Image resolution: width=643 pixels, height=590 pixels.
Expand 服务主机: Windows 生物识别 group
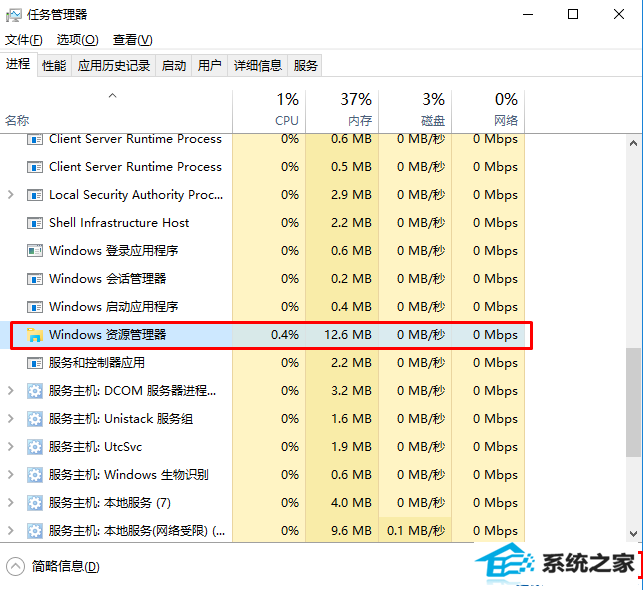(x=11, y=475)
